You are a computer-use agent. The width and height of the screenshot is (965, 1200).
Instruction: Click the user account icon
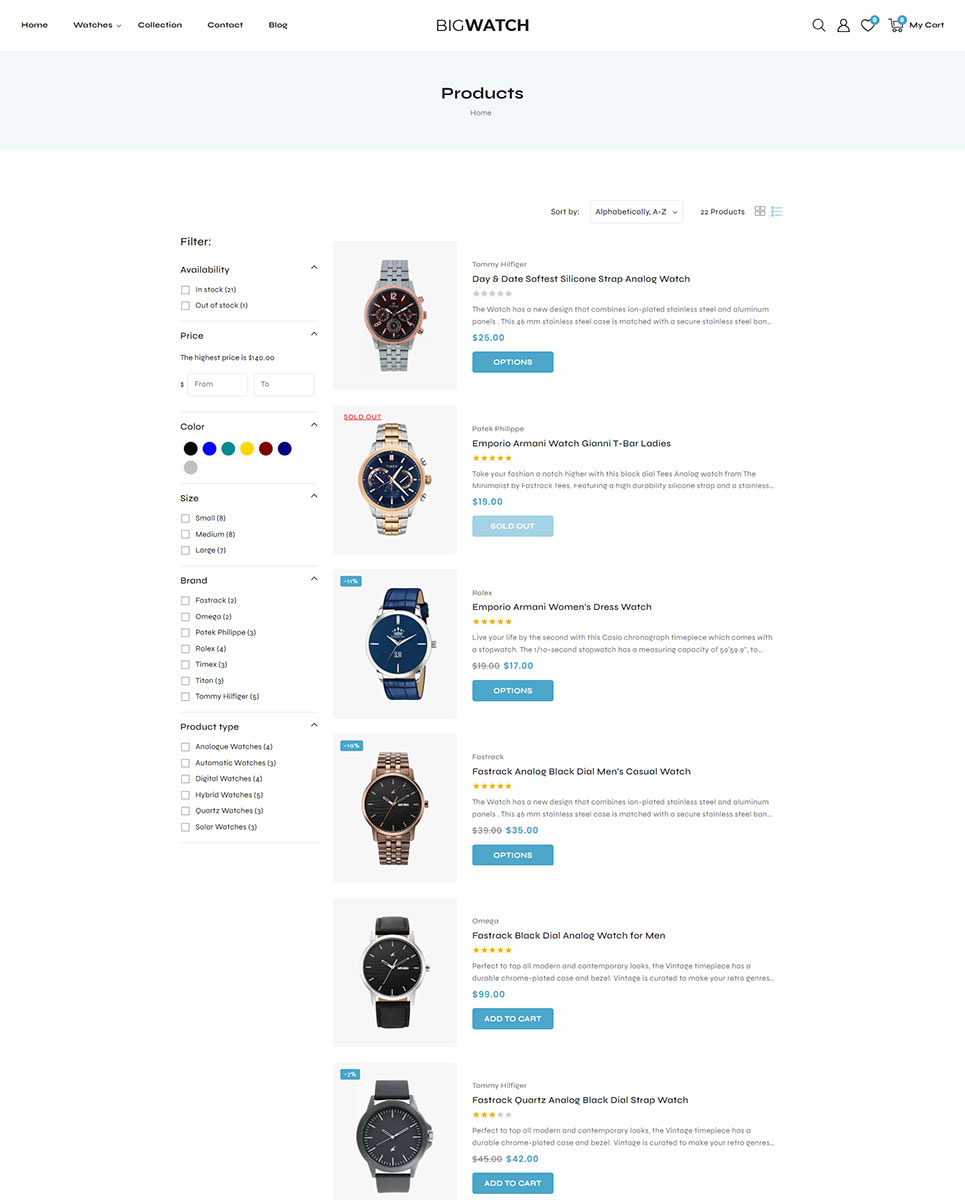point(843,25)
